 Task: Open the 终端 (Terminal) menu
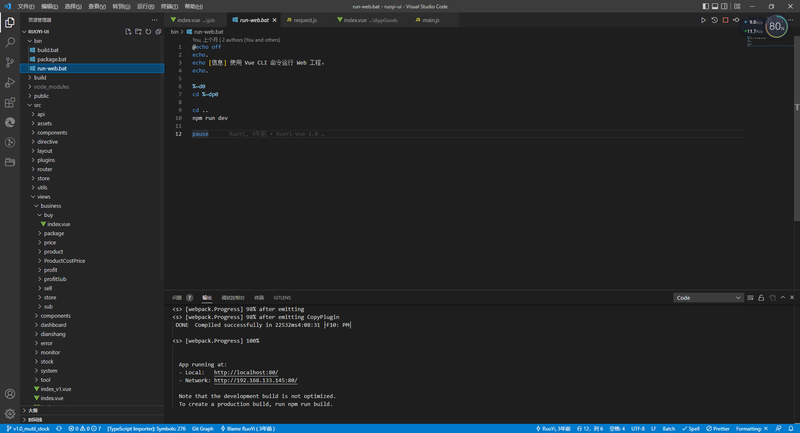169,7
